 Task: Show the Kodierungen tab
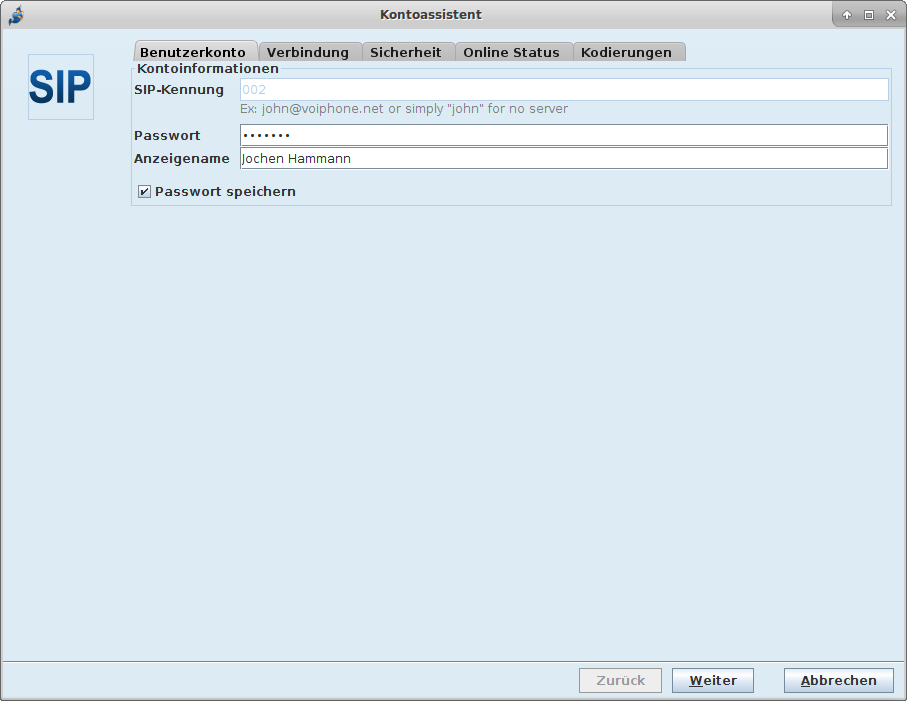[x=626, y=52]
